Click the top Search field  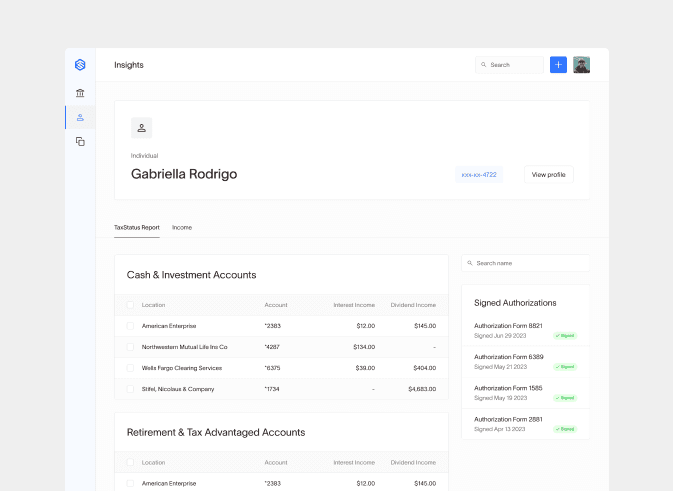point(510,65)
